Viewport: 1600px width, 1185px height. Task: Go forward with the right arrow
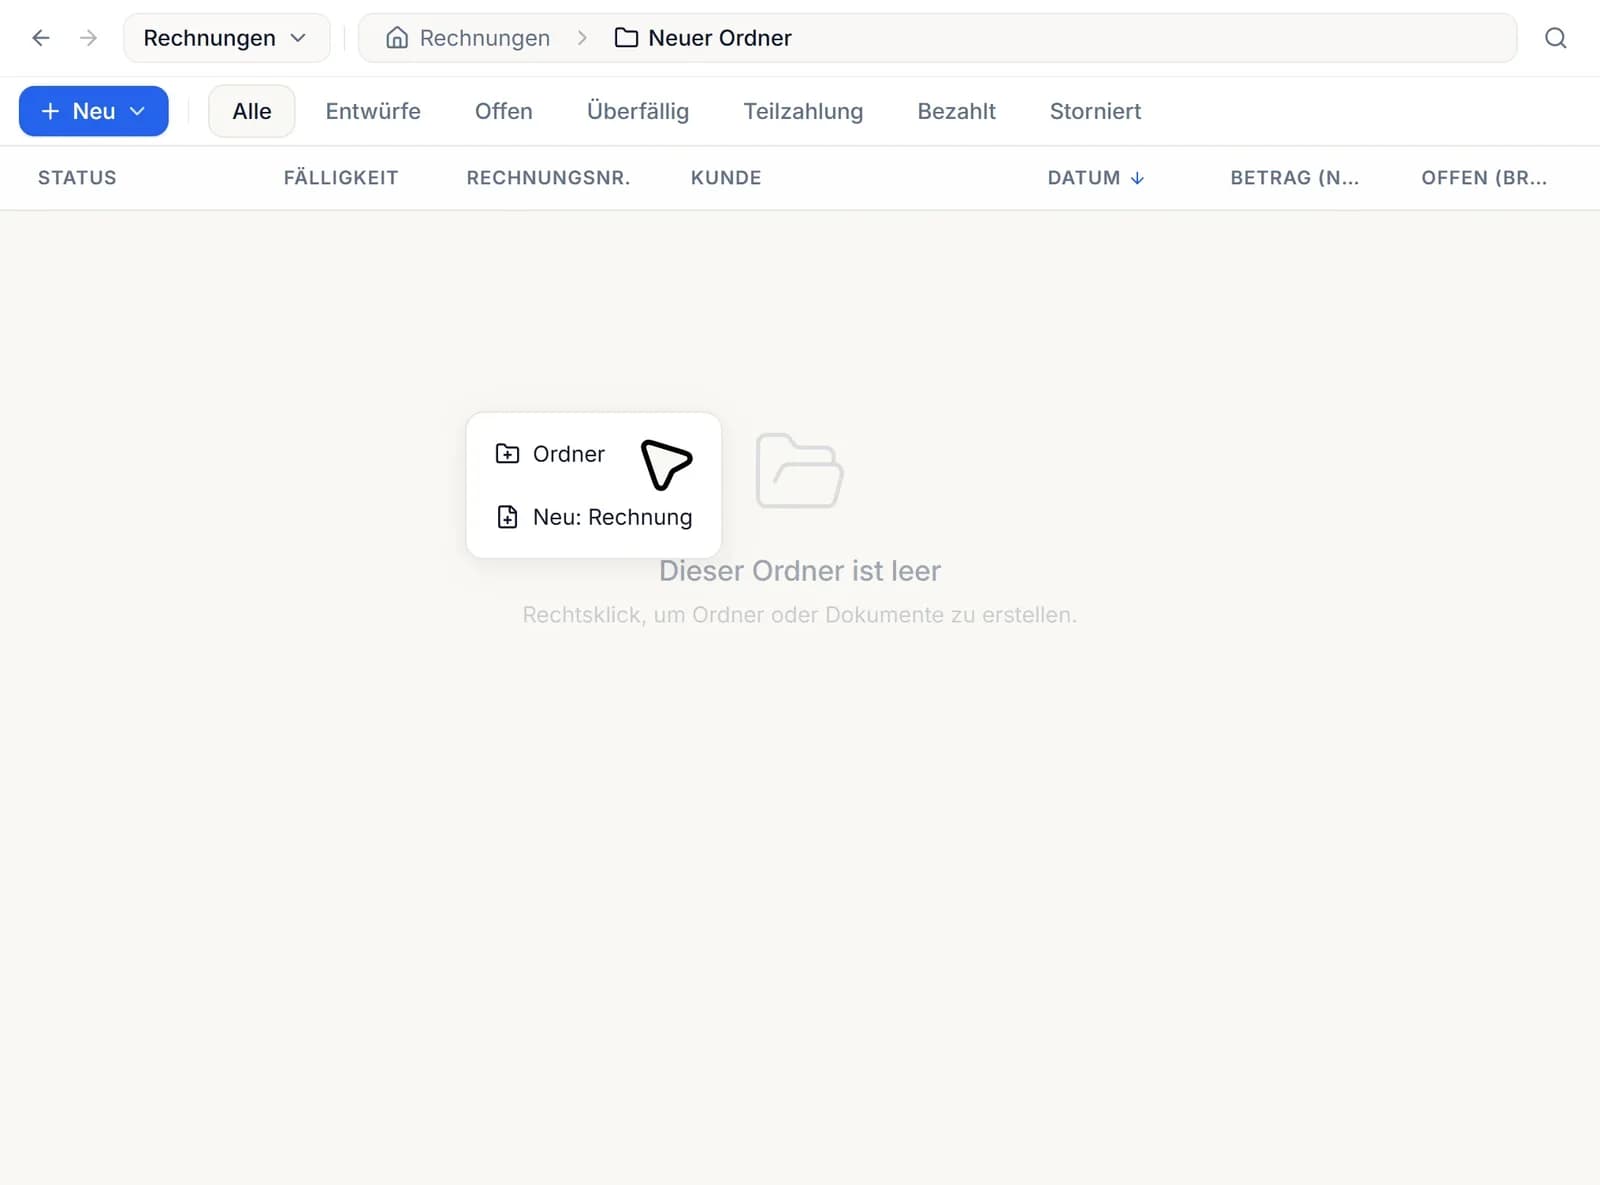[88, 38]
